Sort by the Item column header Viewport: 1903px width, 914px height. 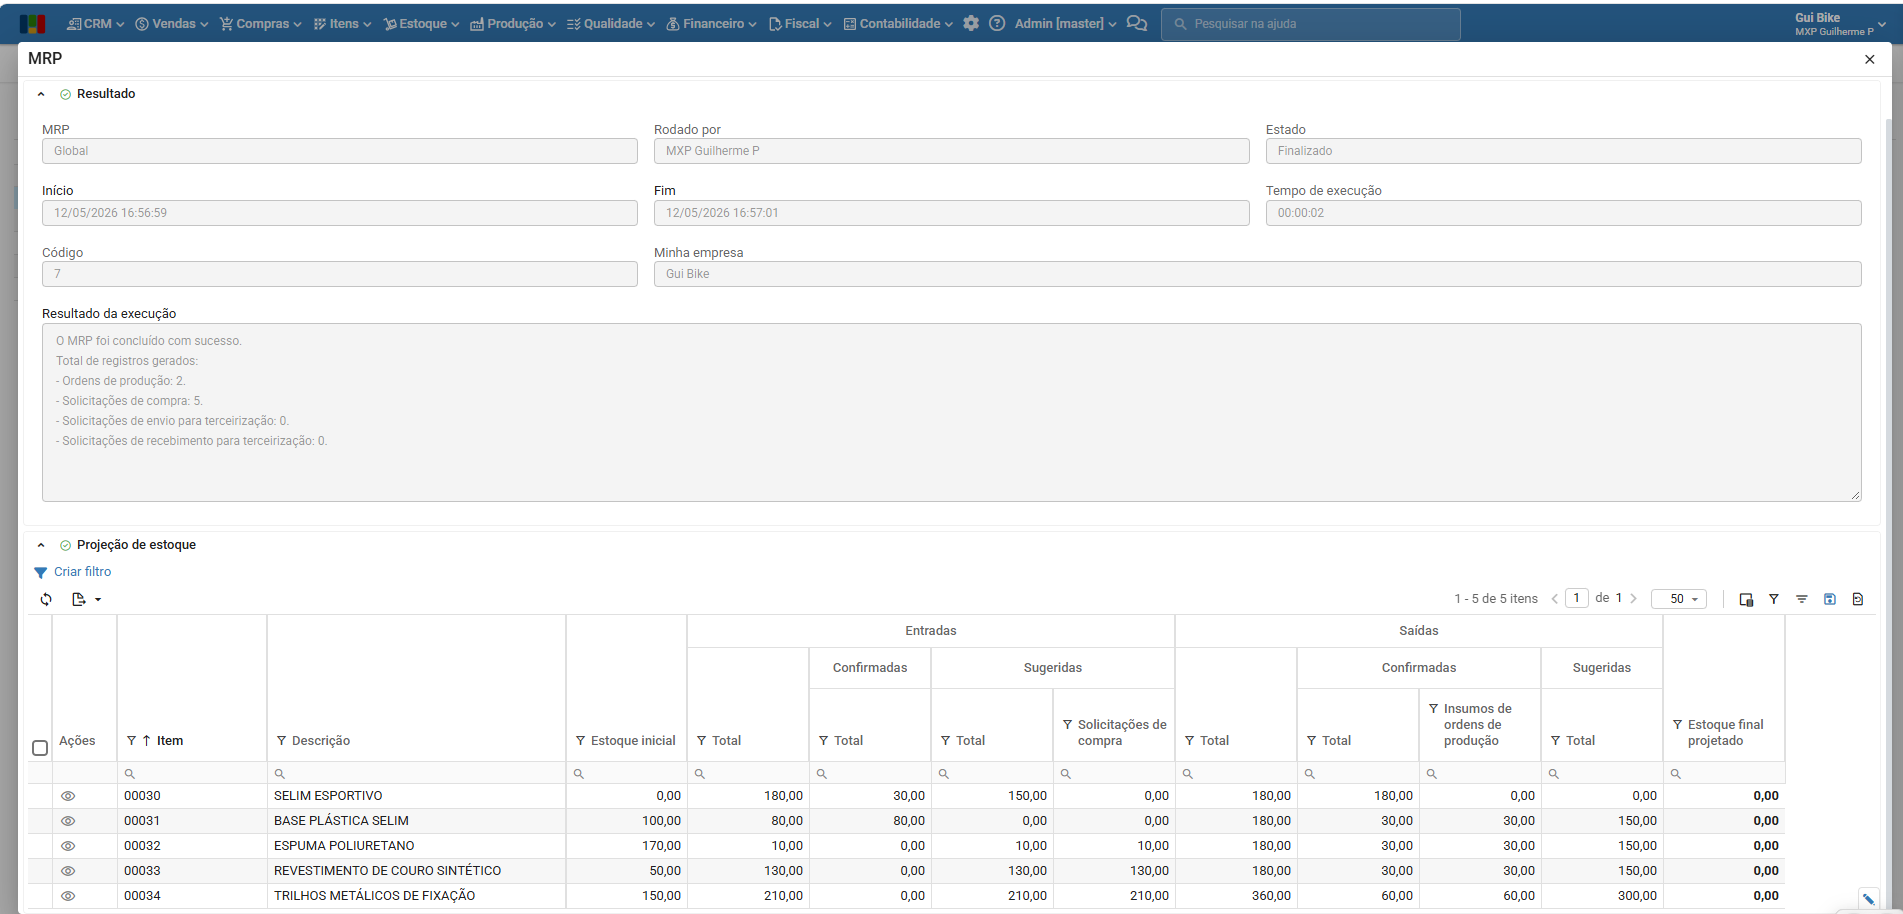point(170,741)
